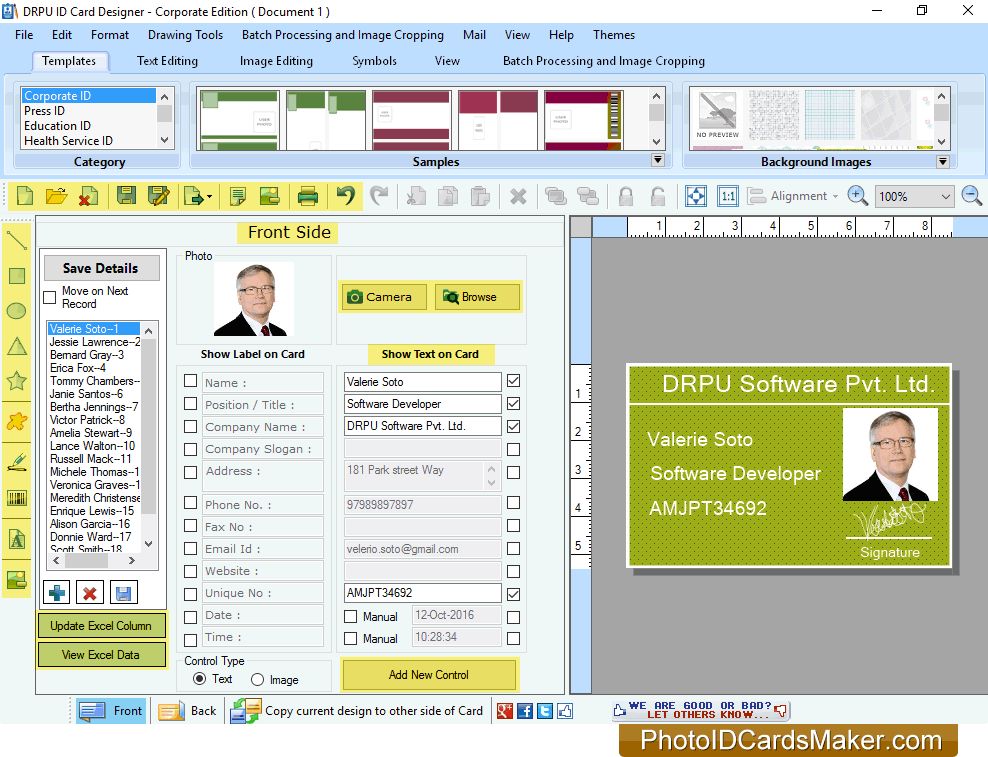The width and height of the screenshot is (988, 757).
Task: Undo the last action
Action: [345, 196]
